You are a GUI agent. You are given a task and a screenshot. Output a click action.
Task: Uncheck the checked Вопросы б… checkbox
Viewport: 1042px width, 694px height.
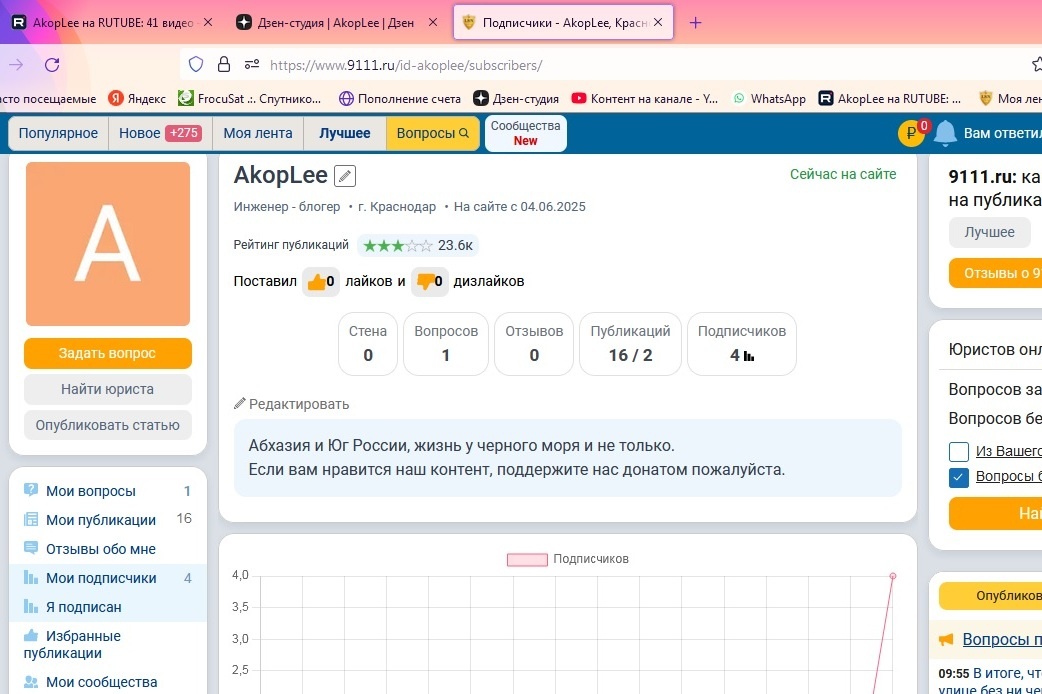pos(958,477)
